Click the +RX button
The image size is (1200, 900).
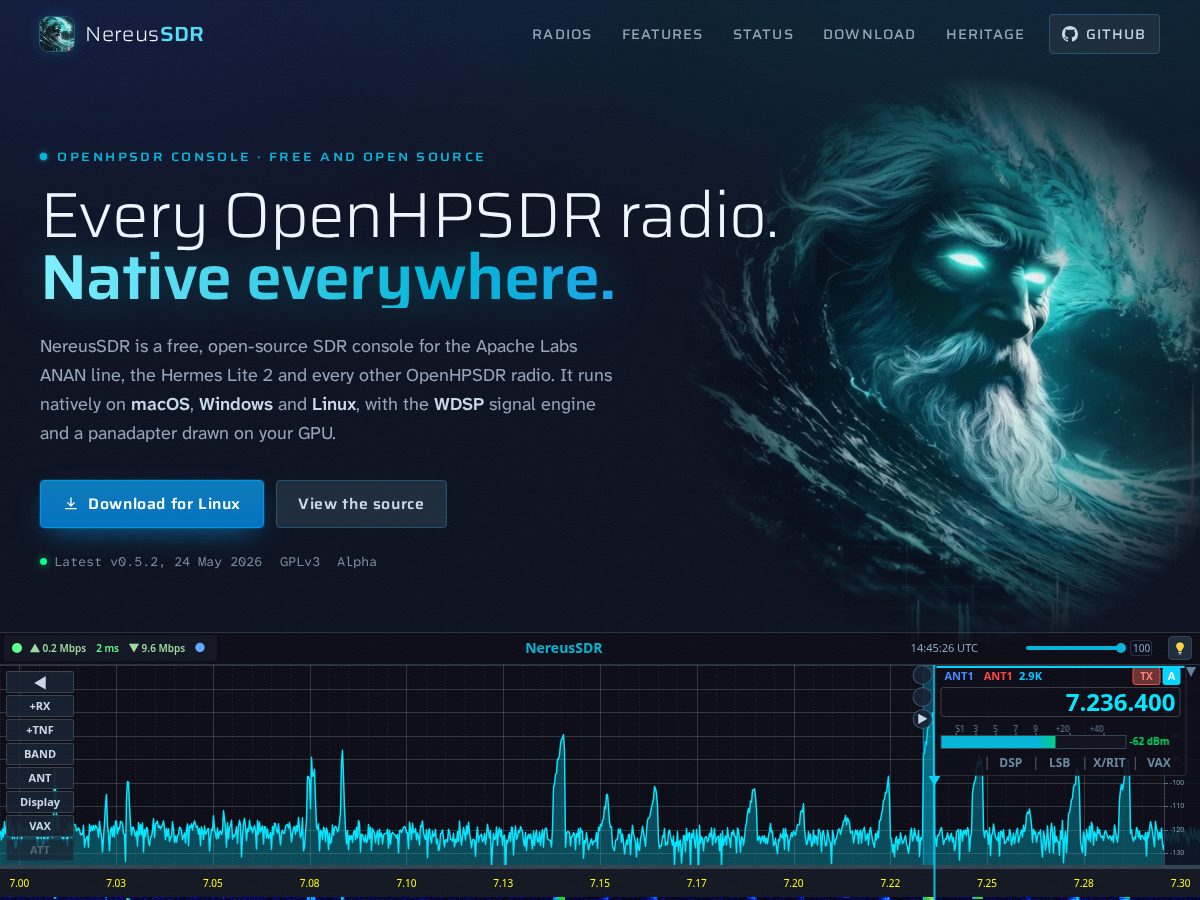(40, 706)
